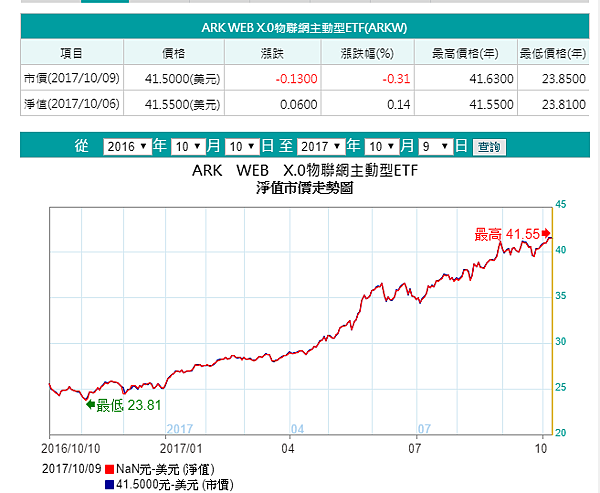Click the red 淨值 legend swatch

coord(109,469)
